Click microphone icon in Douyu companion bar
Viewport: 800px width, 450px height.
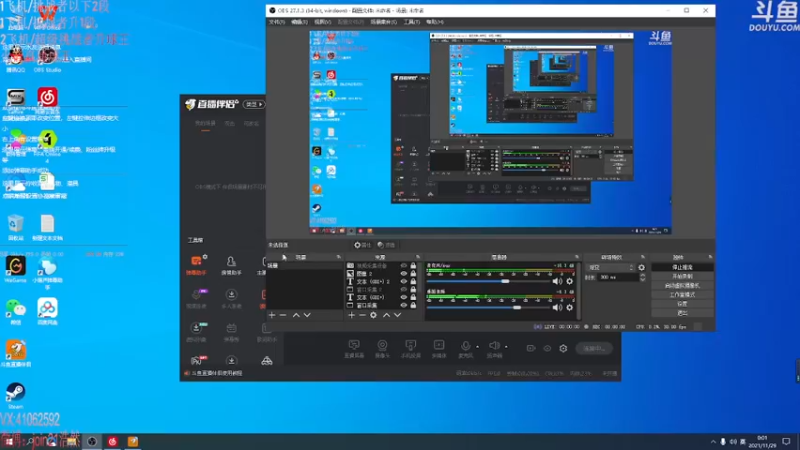tap(465, 349)
